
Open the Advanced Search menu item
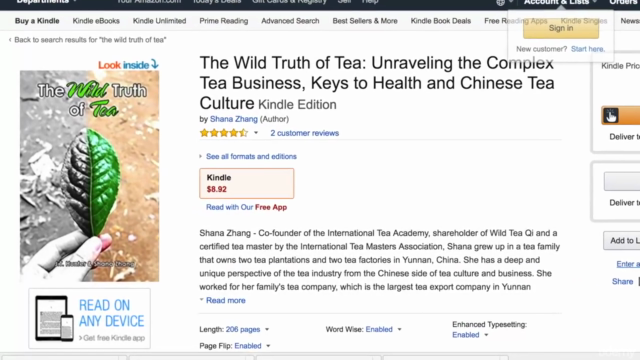290,21
